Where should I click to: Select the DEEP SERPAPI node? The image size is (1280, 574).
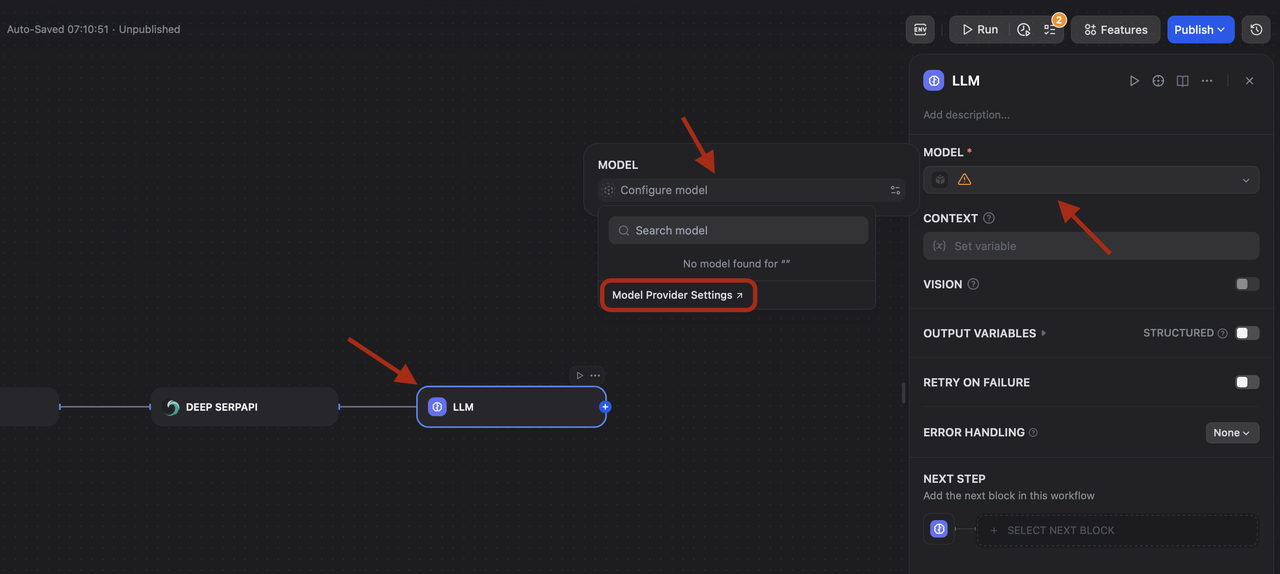click(244, 407)
